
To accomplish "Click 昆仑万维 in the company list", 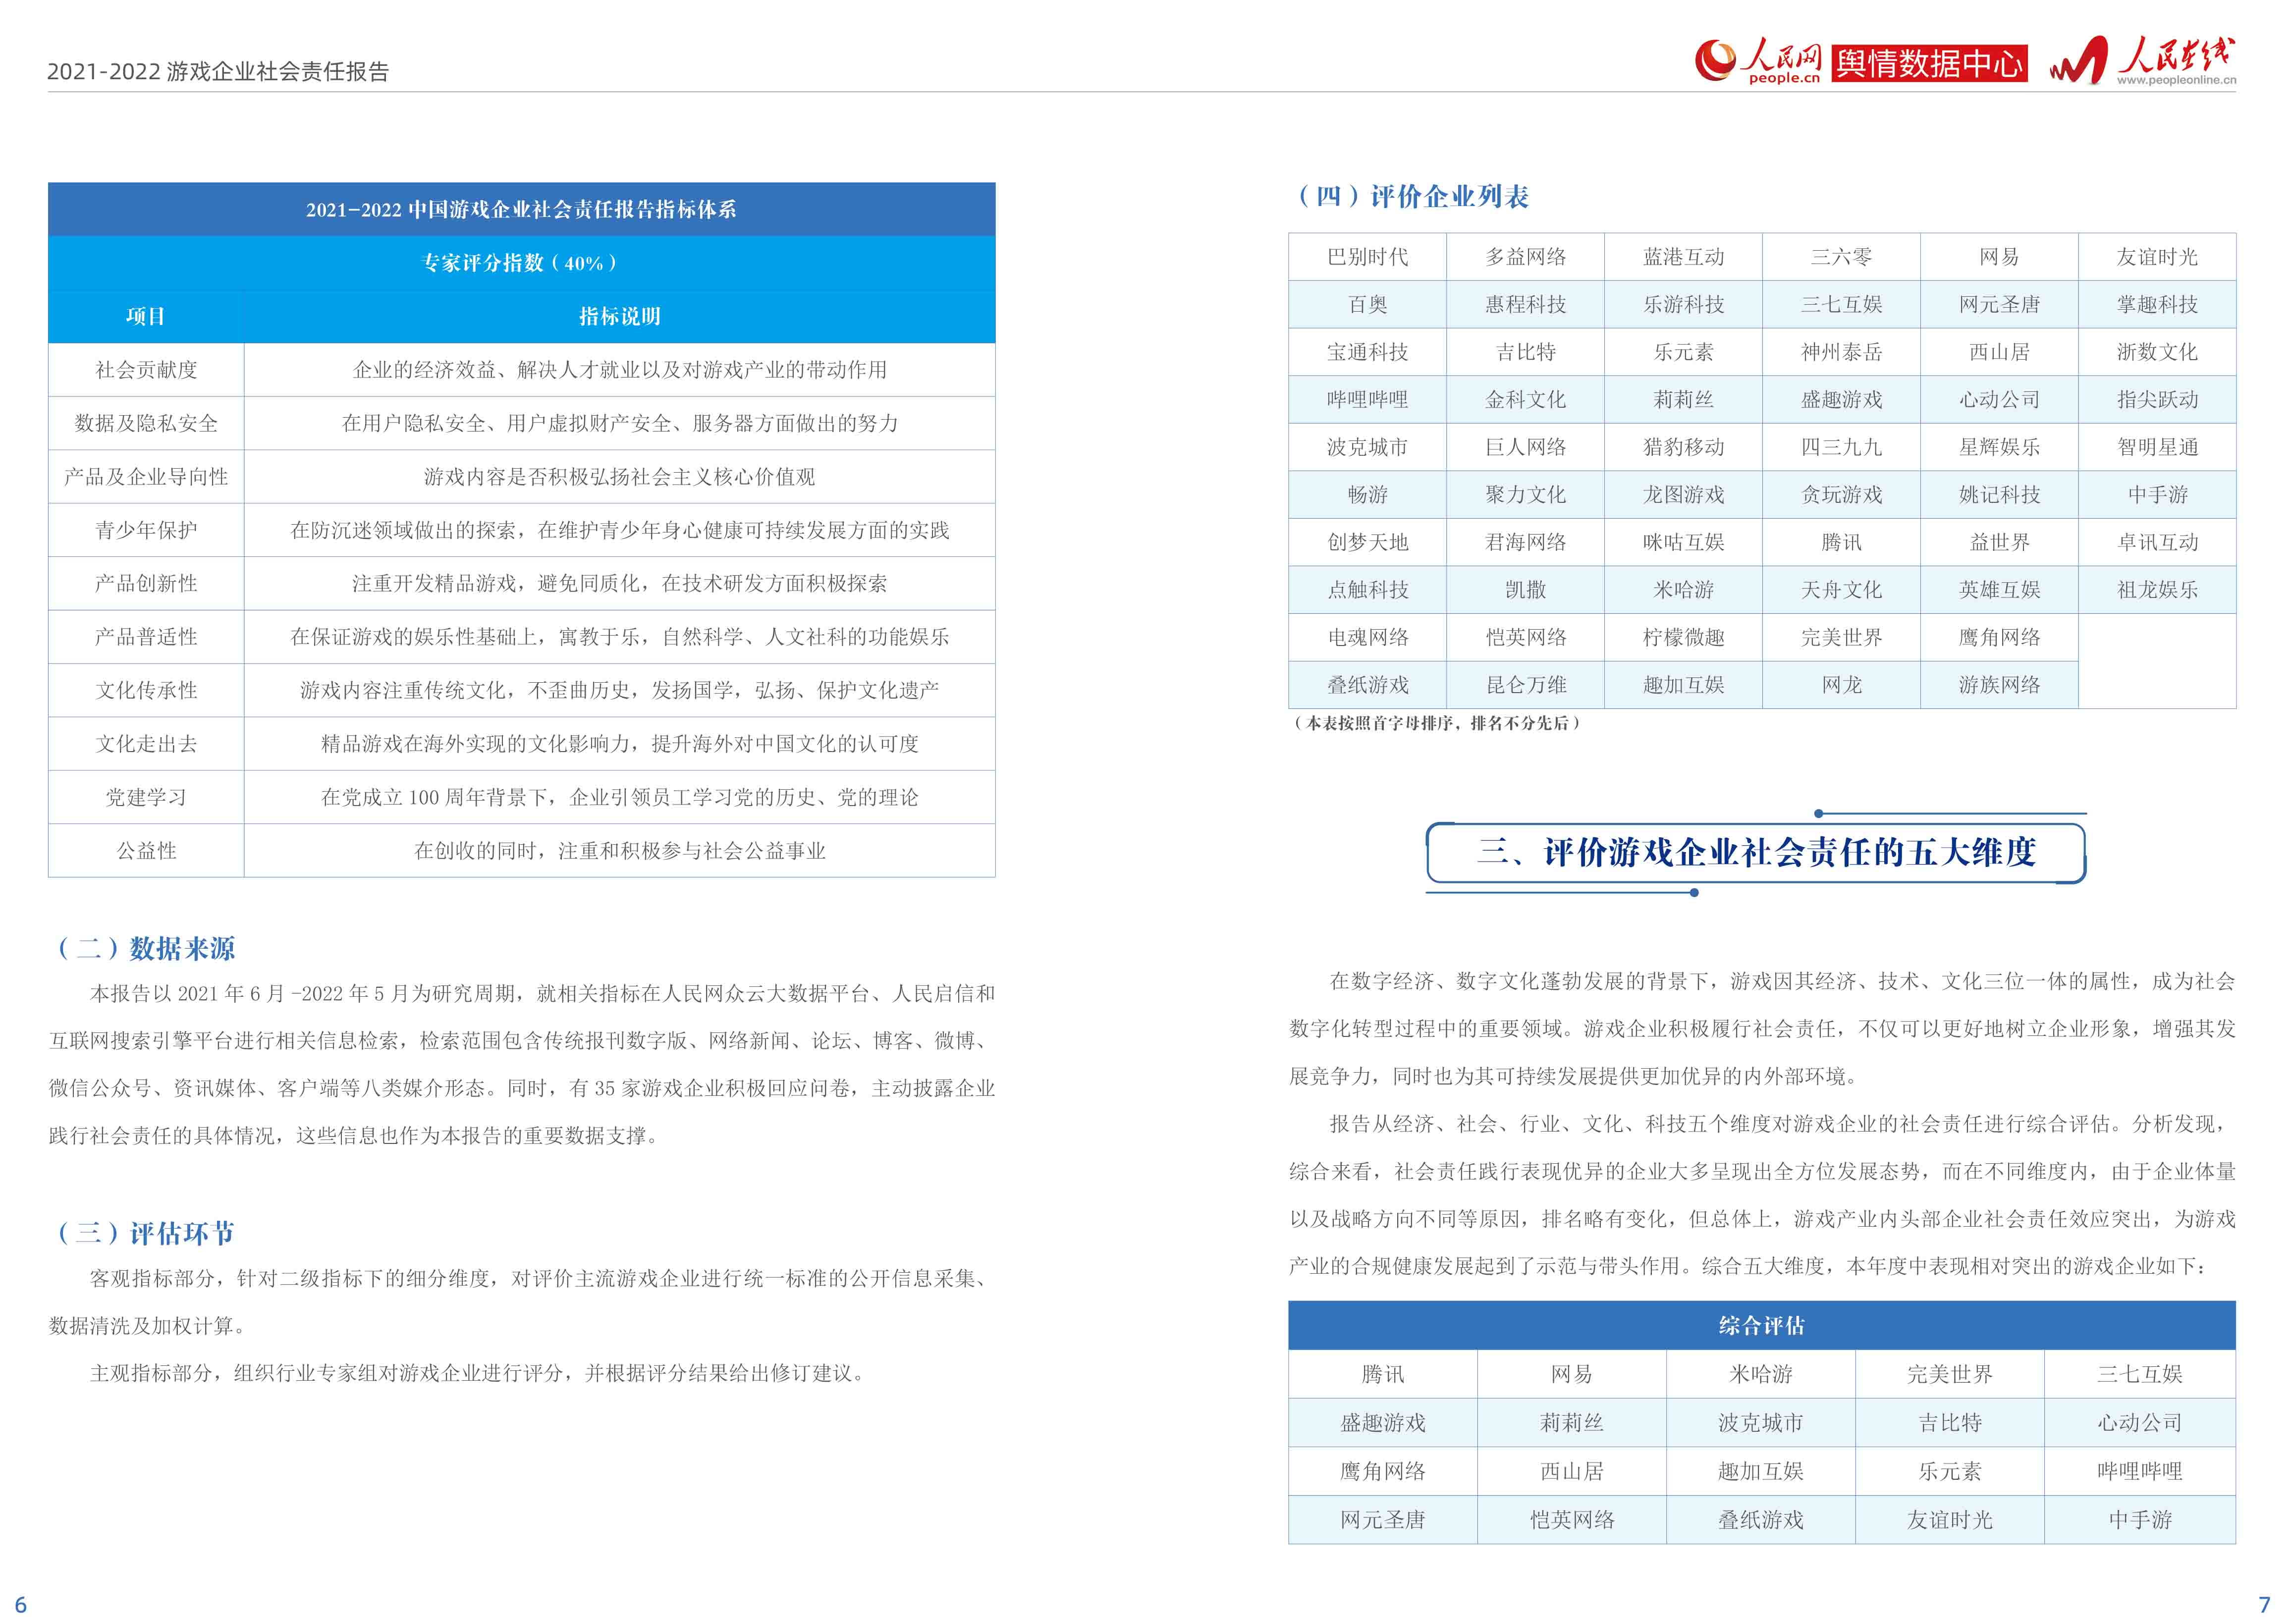I will (1525, 685).
